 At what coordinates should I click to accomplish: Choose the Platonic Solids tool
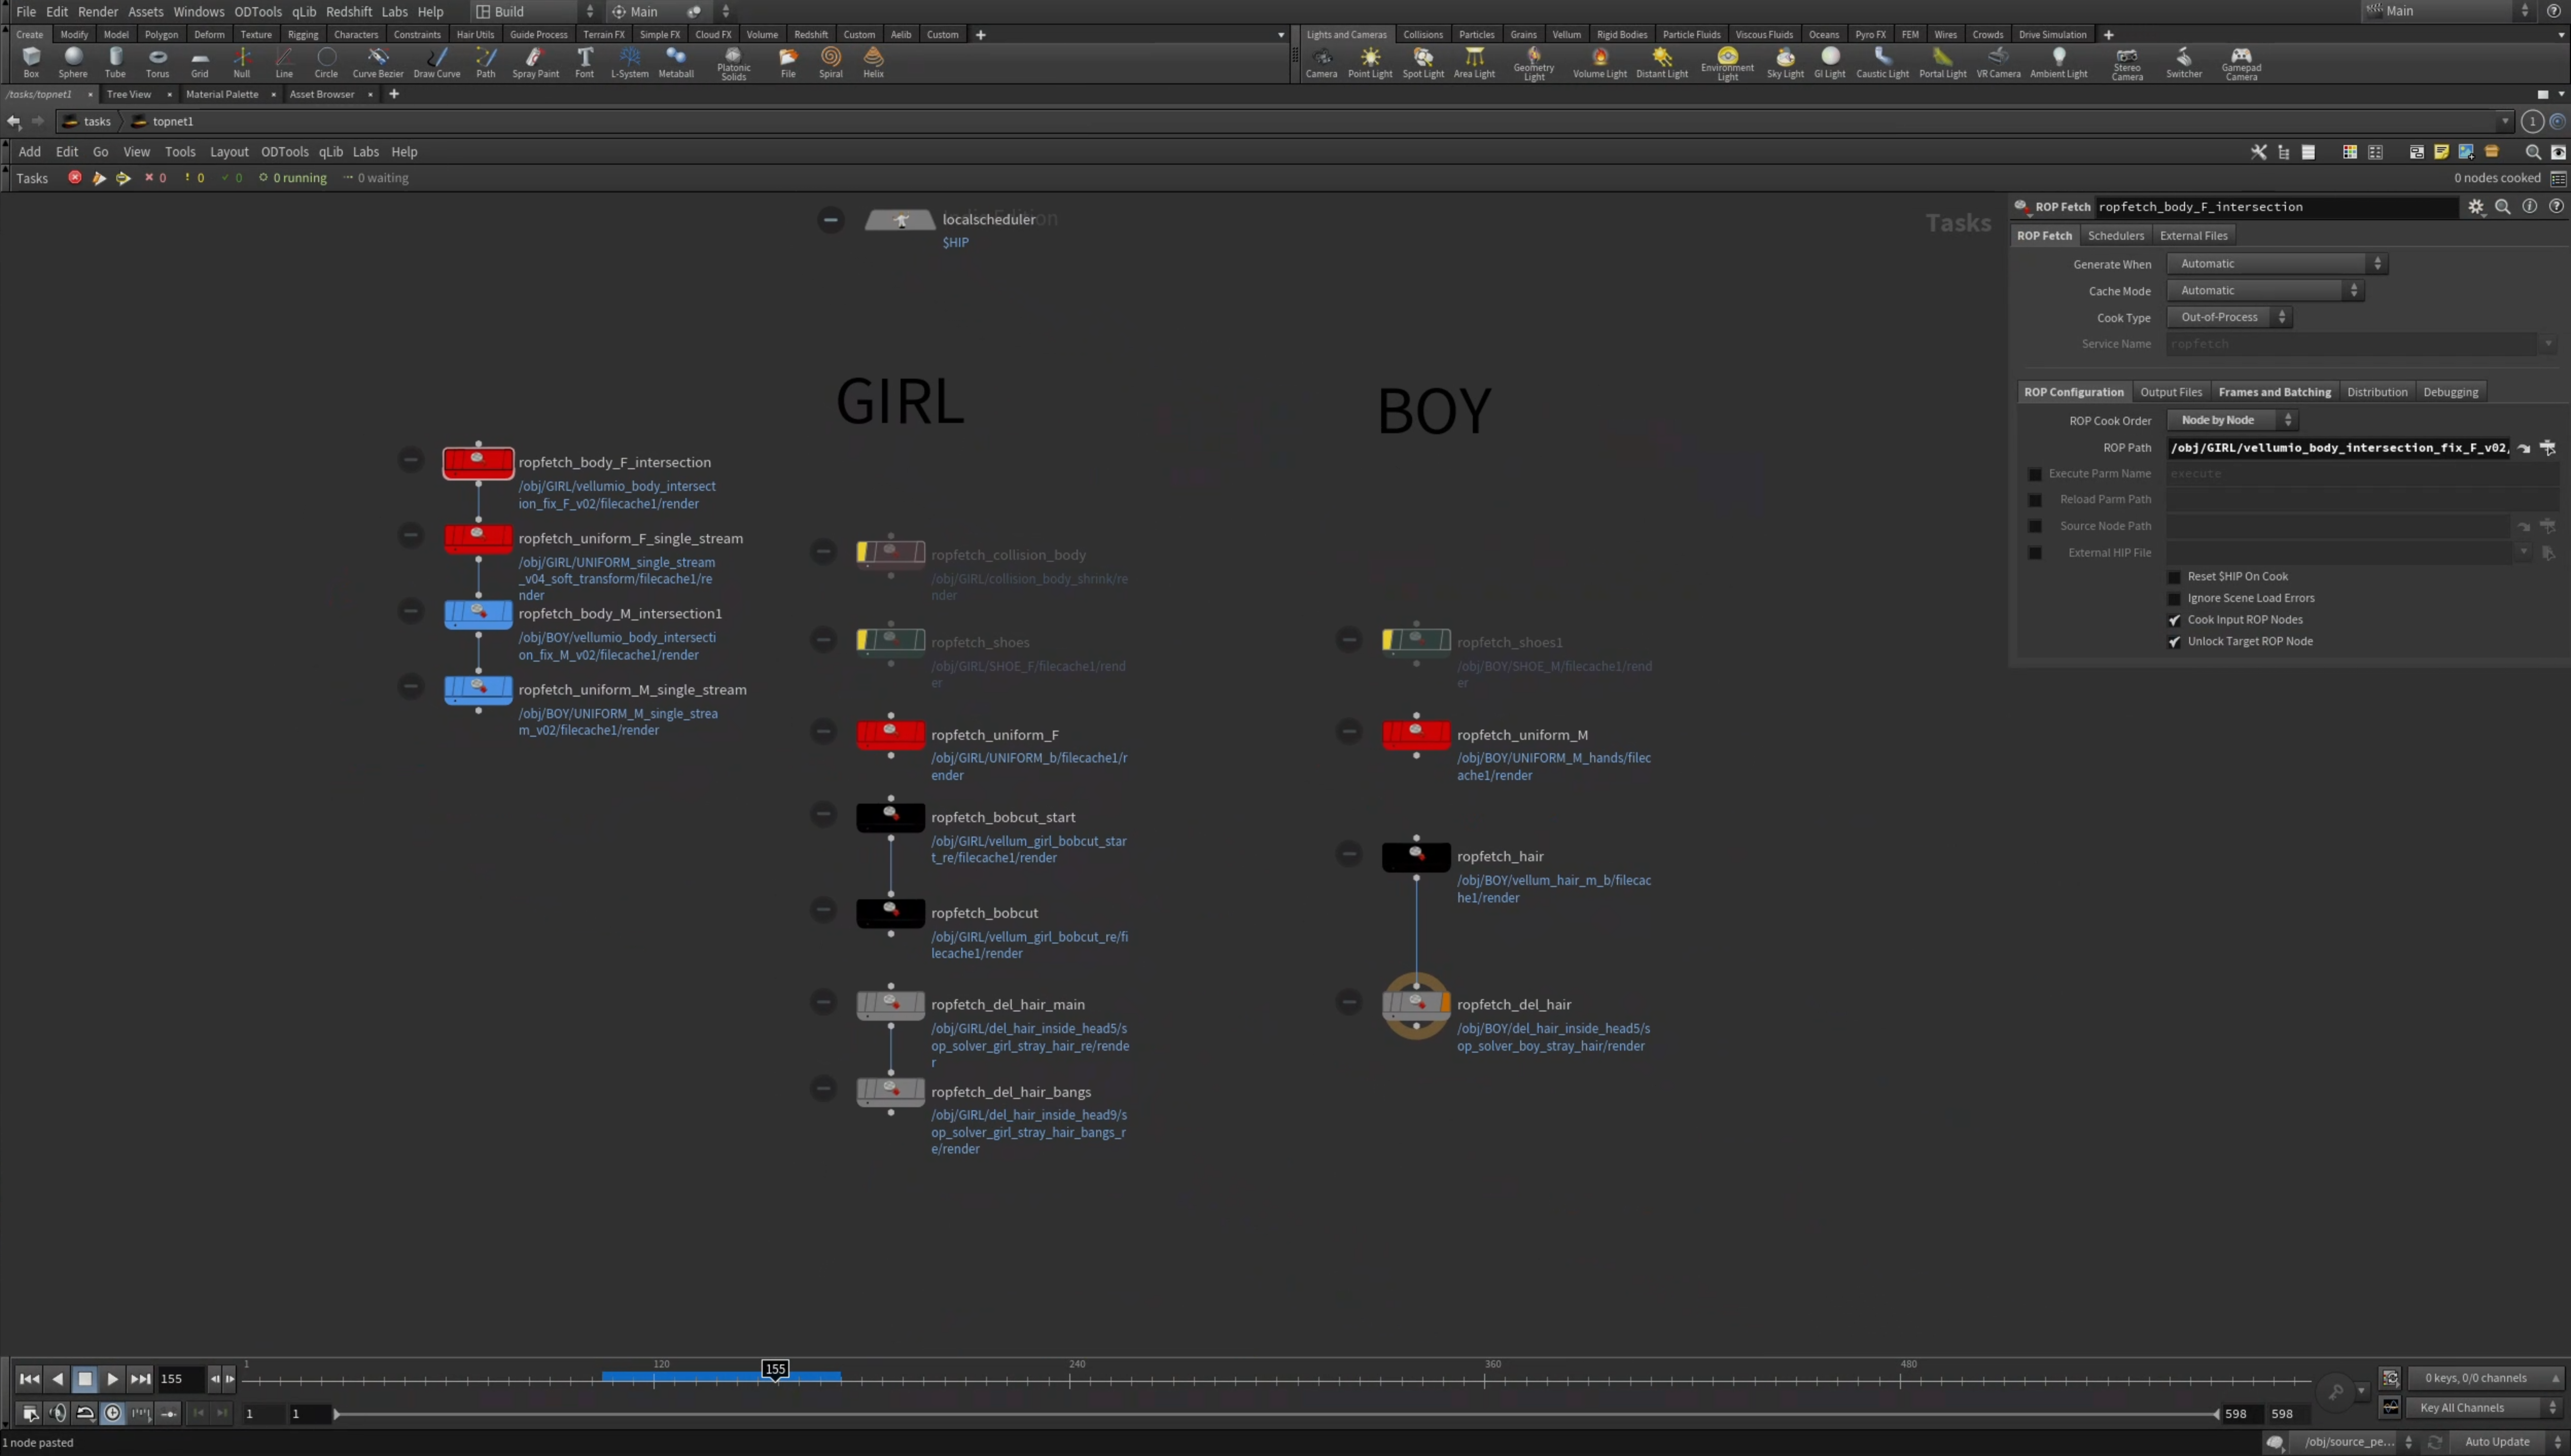[x=733, y=63]
